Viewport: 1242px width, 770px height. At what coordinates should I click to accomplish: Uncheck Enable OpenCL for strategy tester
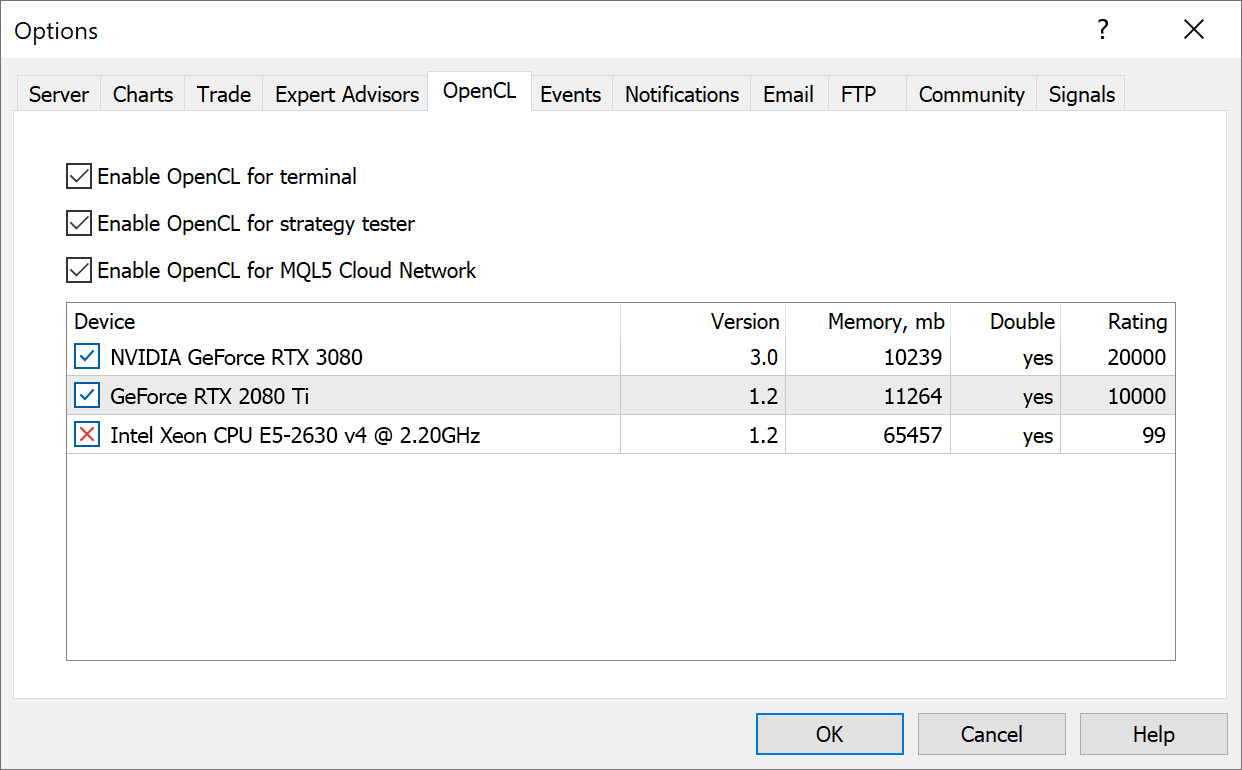pos(78,223)
